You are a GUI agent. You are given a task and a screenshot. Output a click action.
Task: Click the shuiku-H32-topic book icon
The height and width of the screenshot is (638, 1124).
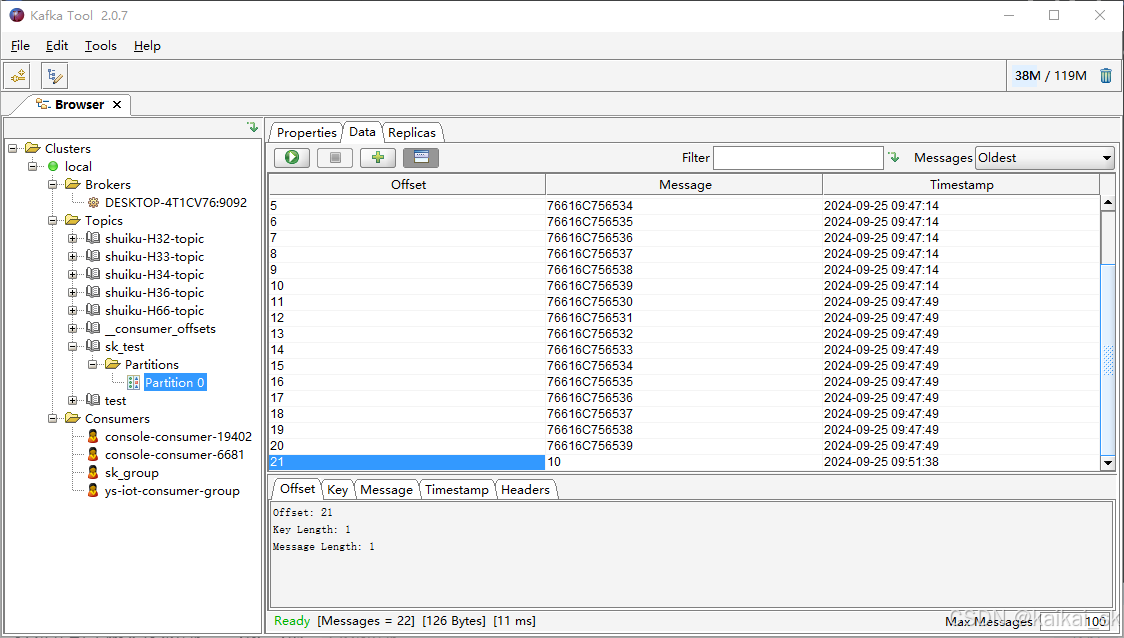click(x=93, y=238)
